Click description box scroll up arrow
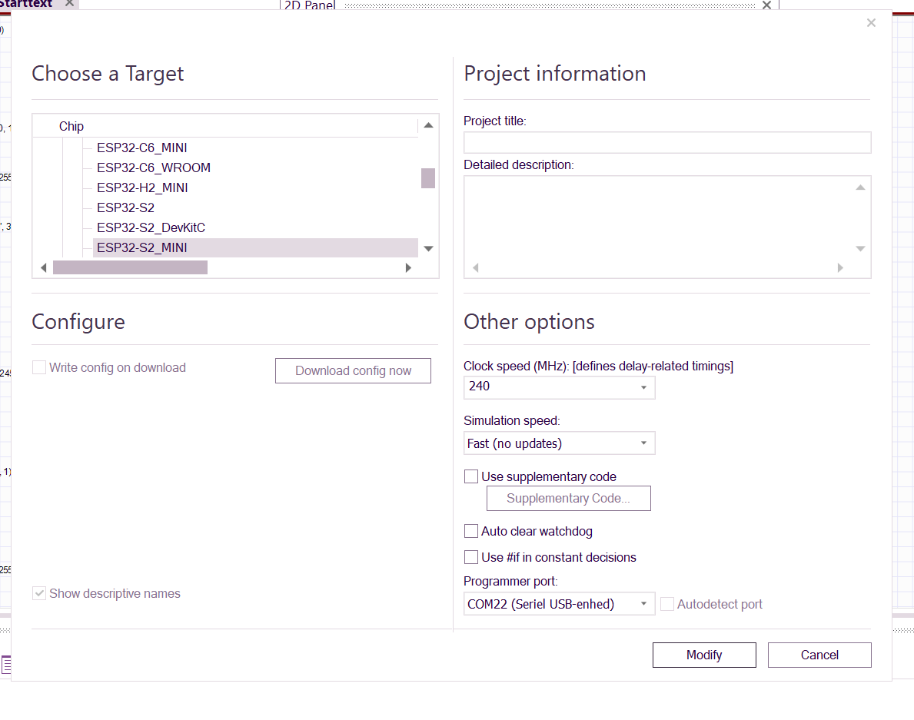Image resolution: width=914 pixels, height=720 pixels. coord(860,188)
